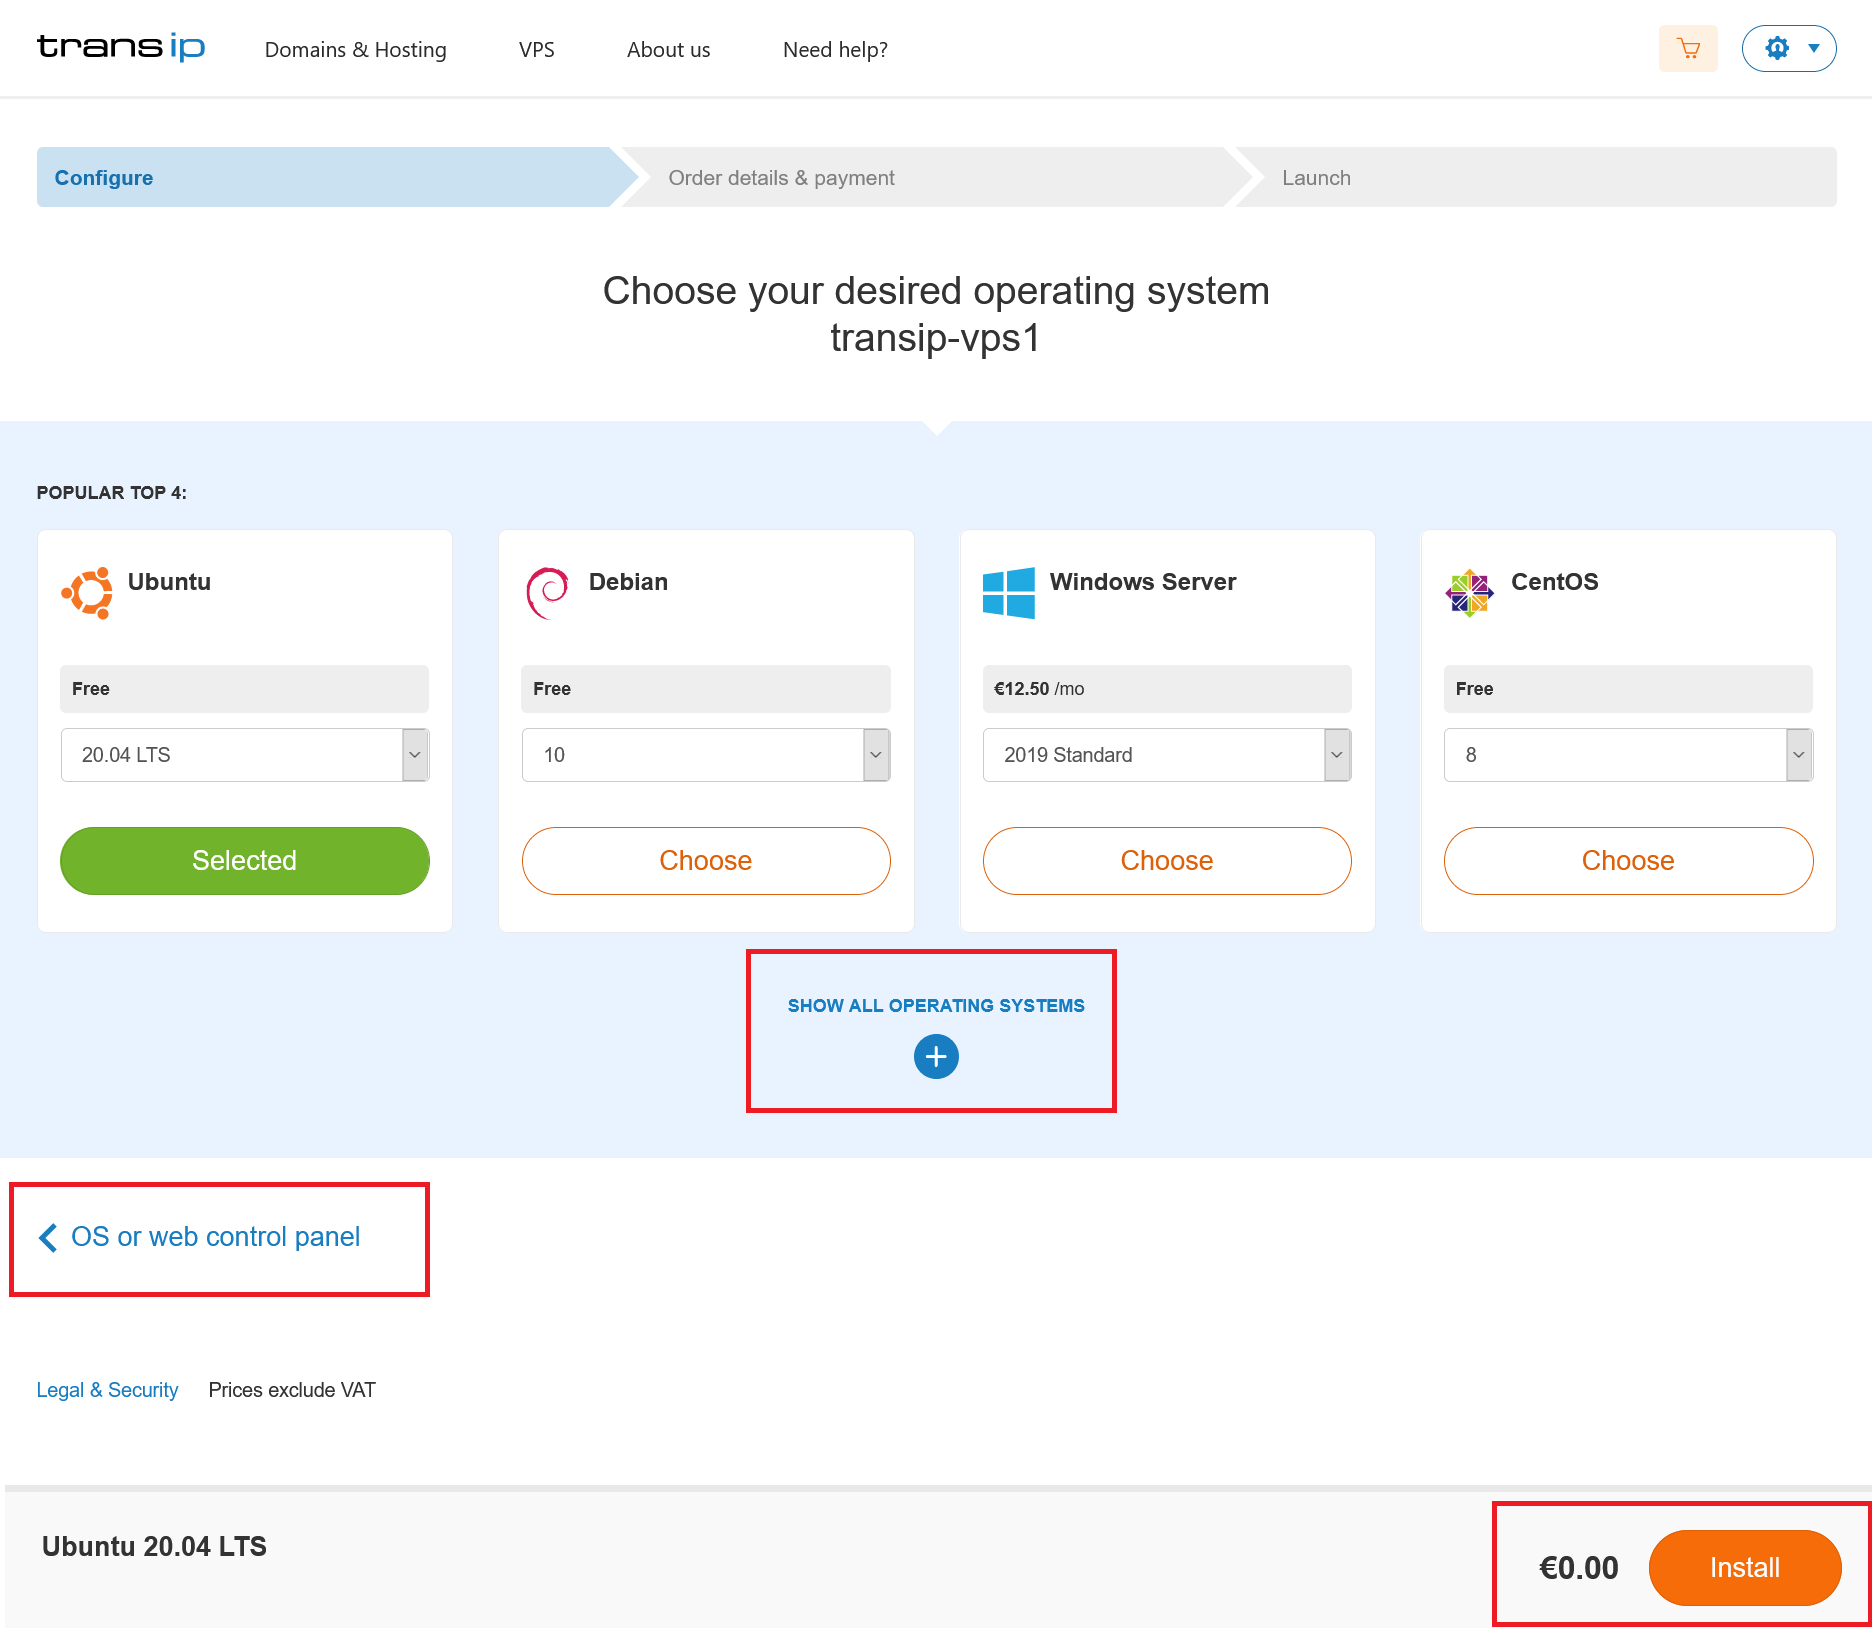The width and height of the screenshot is (1872, 1628).
Task: Expand CentOS version dropdown 8
Action: point(1628,755)
